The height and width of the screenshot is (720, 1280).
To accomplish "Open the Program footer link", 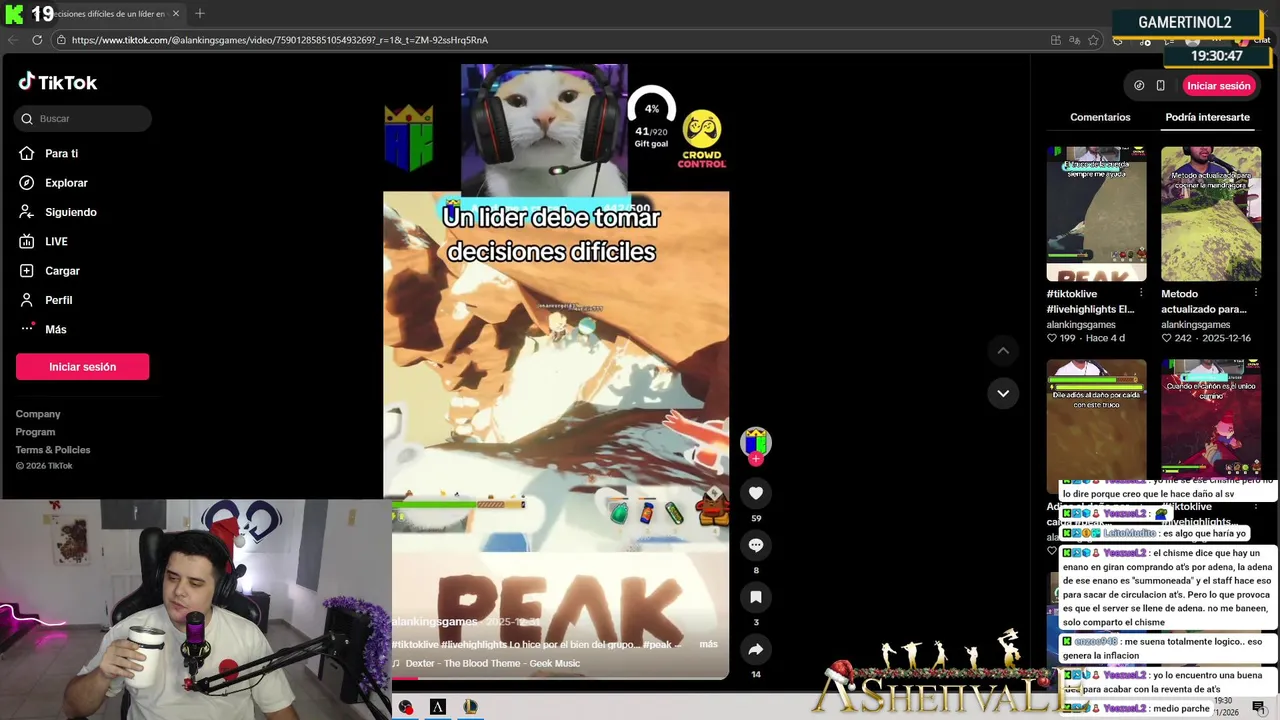I will (35, 432).
